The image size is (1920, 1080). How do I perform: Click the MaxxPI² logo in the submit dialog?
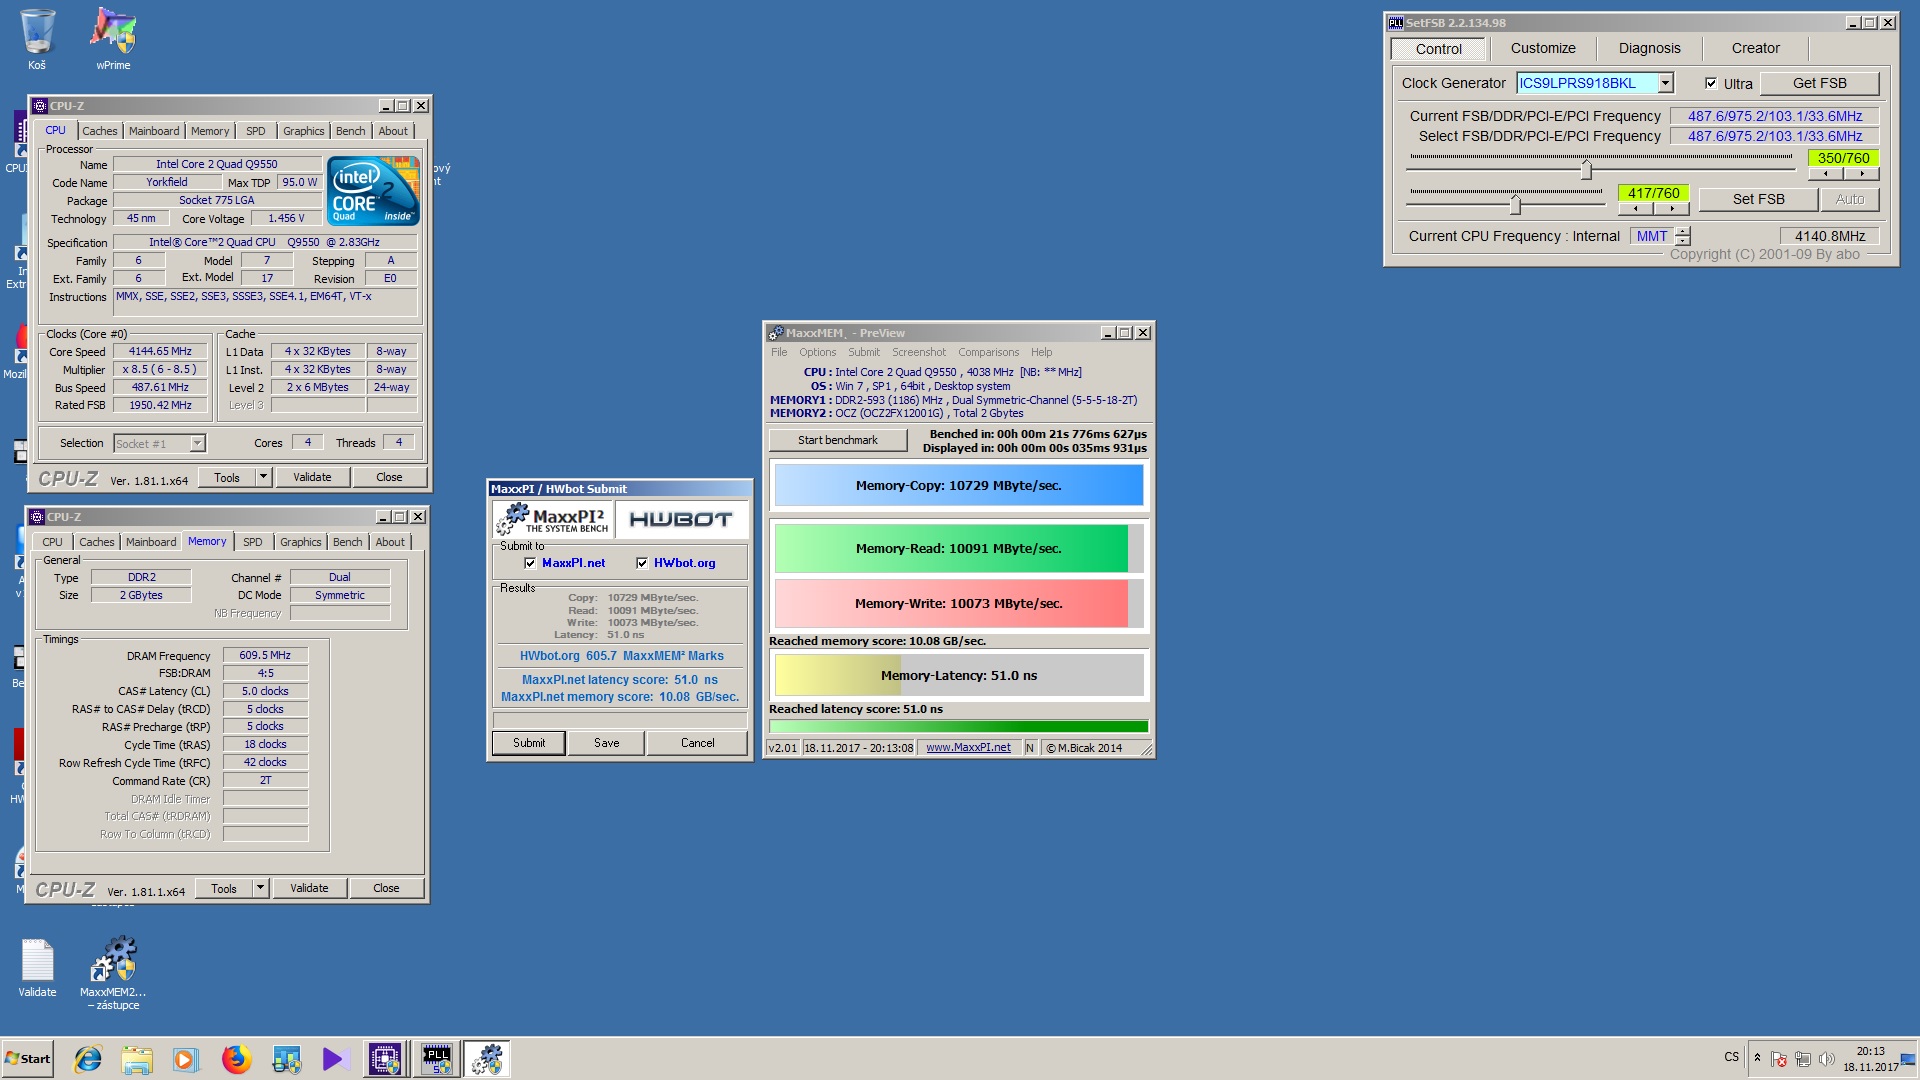(553, 519)
